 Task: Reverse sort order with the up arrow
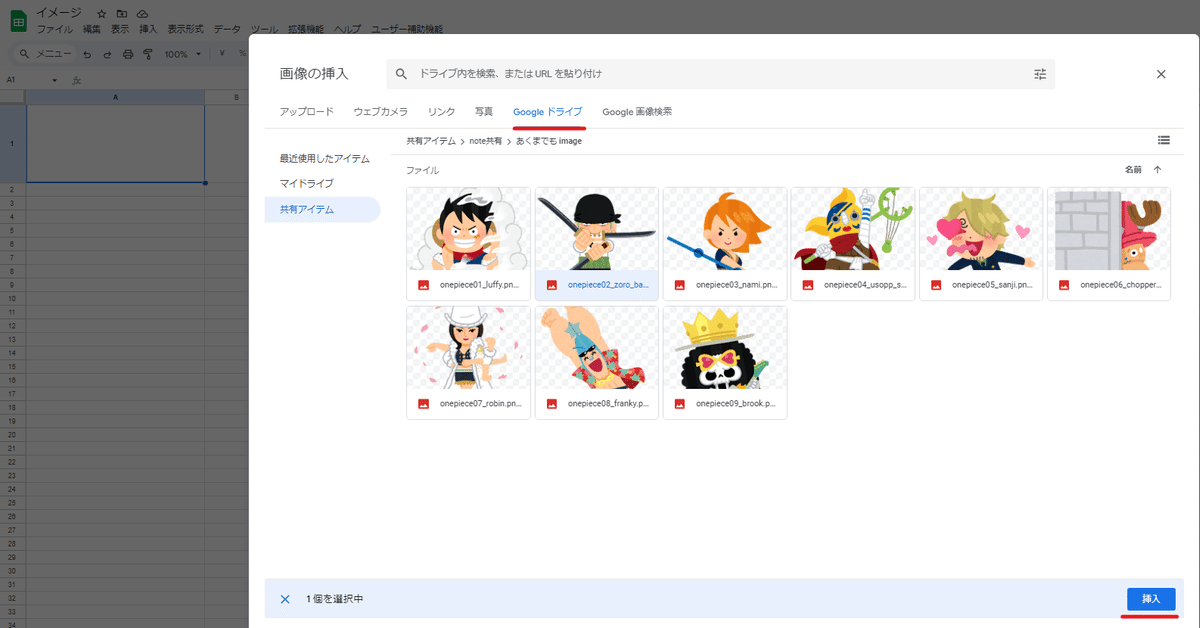(1158, 170)
